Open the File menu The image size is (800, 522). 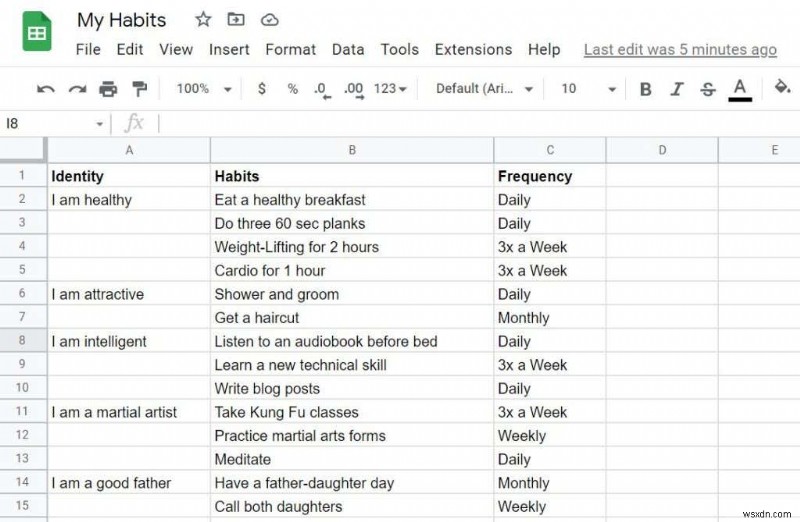[88, 49]
